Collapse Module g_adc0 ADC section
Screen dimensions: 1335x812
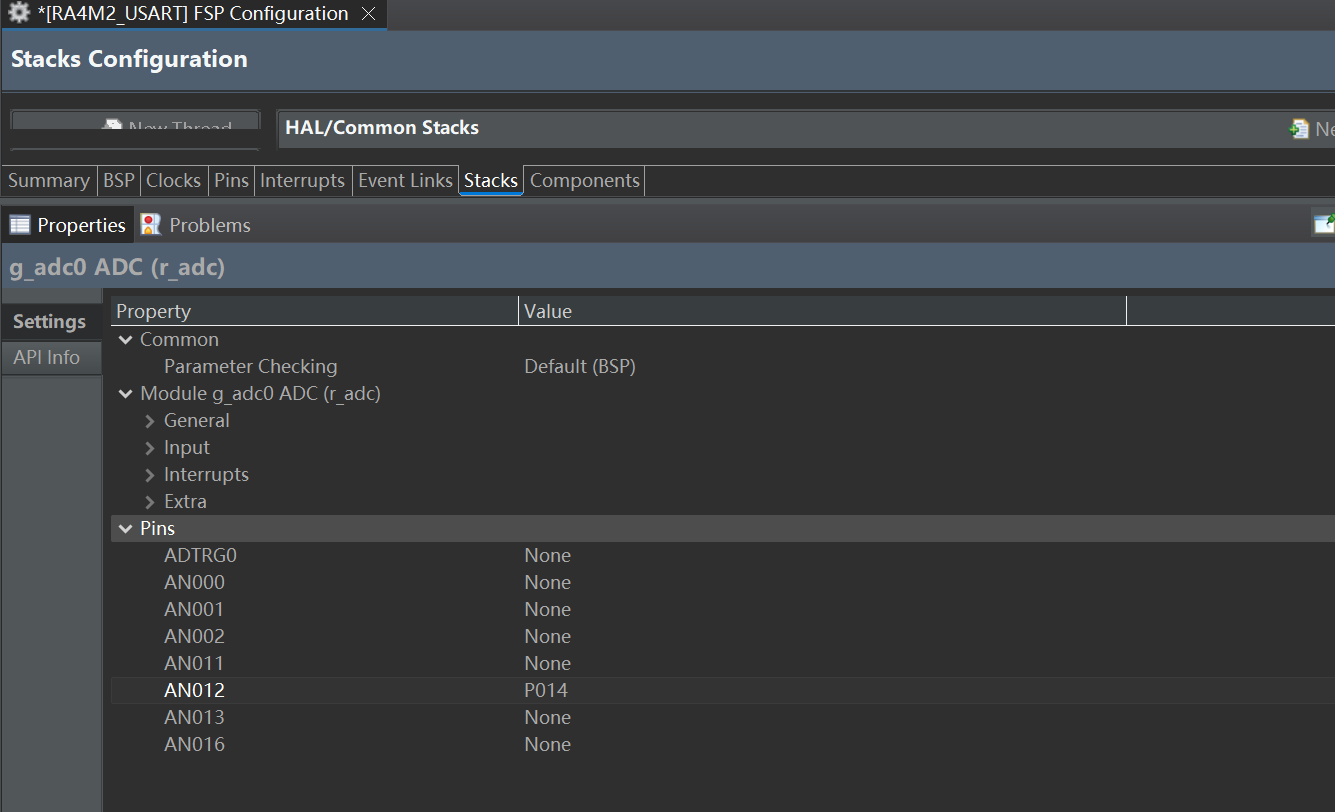click(125, 394)
